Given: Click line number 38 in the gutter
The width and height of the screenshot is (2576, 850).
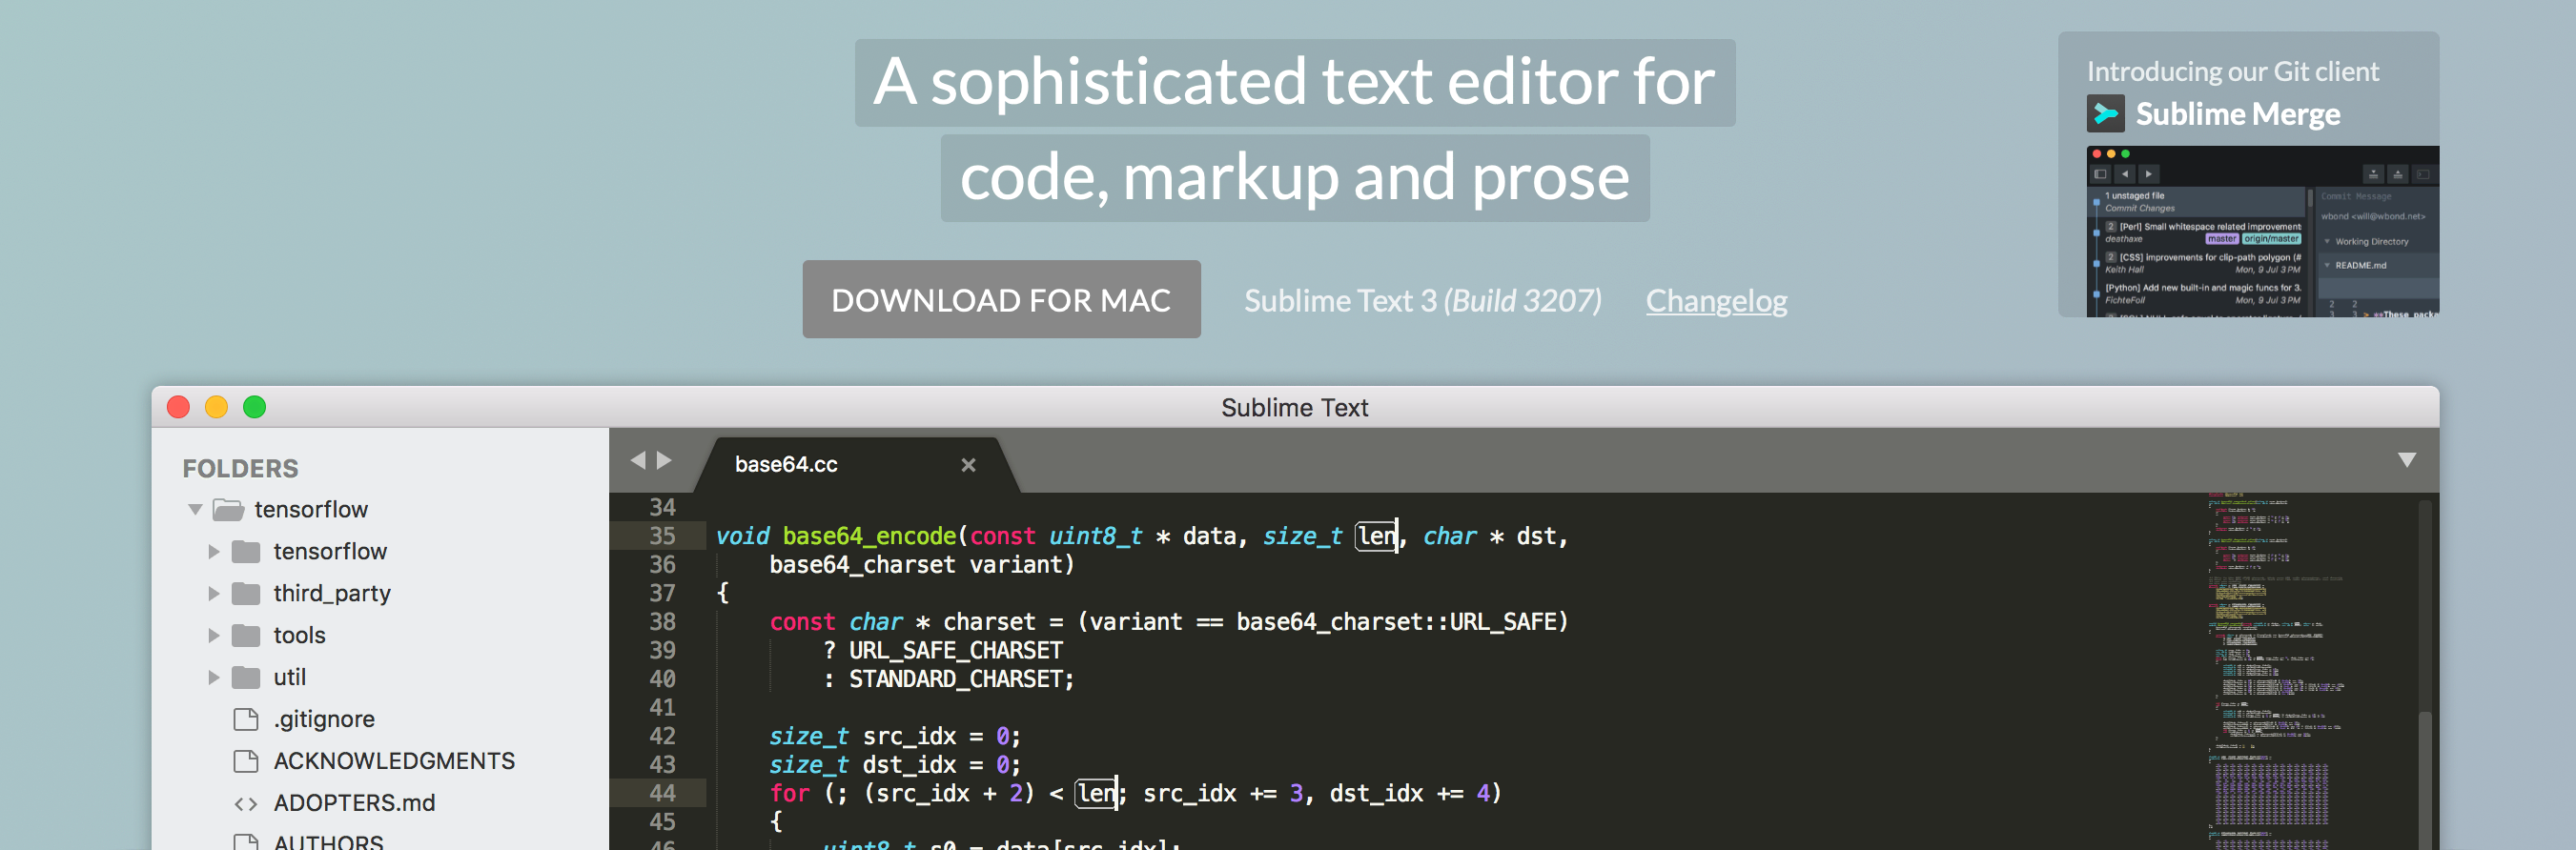Looking at the screenshot, I should [x=662, y=622].
